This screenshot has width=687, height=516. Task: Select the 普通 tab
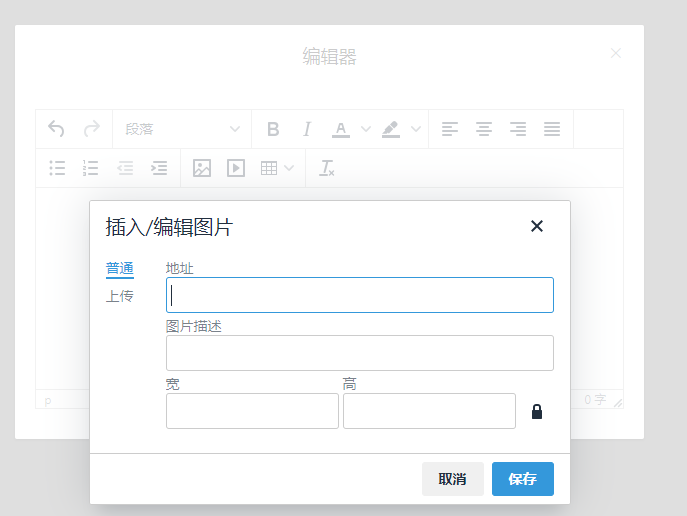[x=120, y=268]
